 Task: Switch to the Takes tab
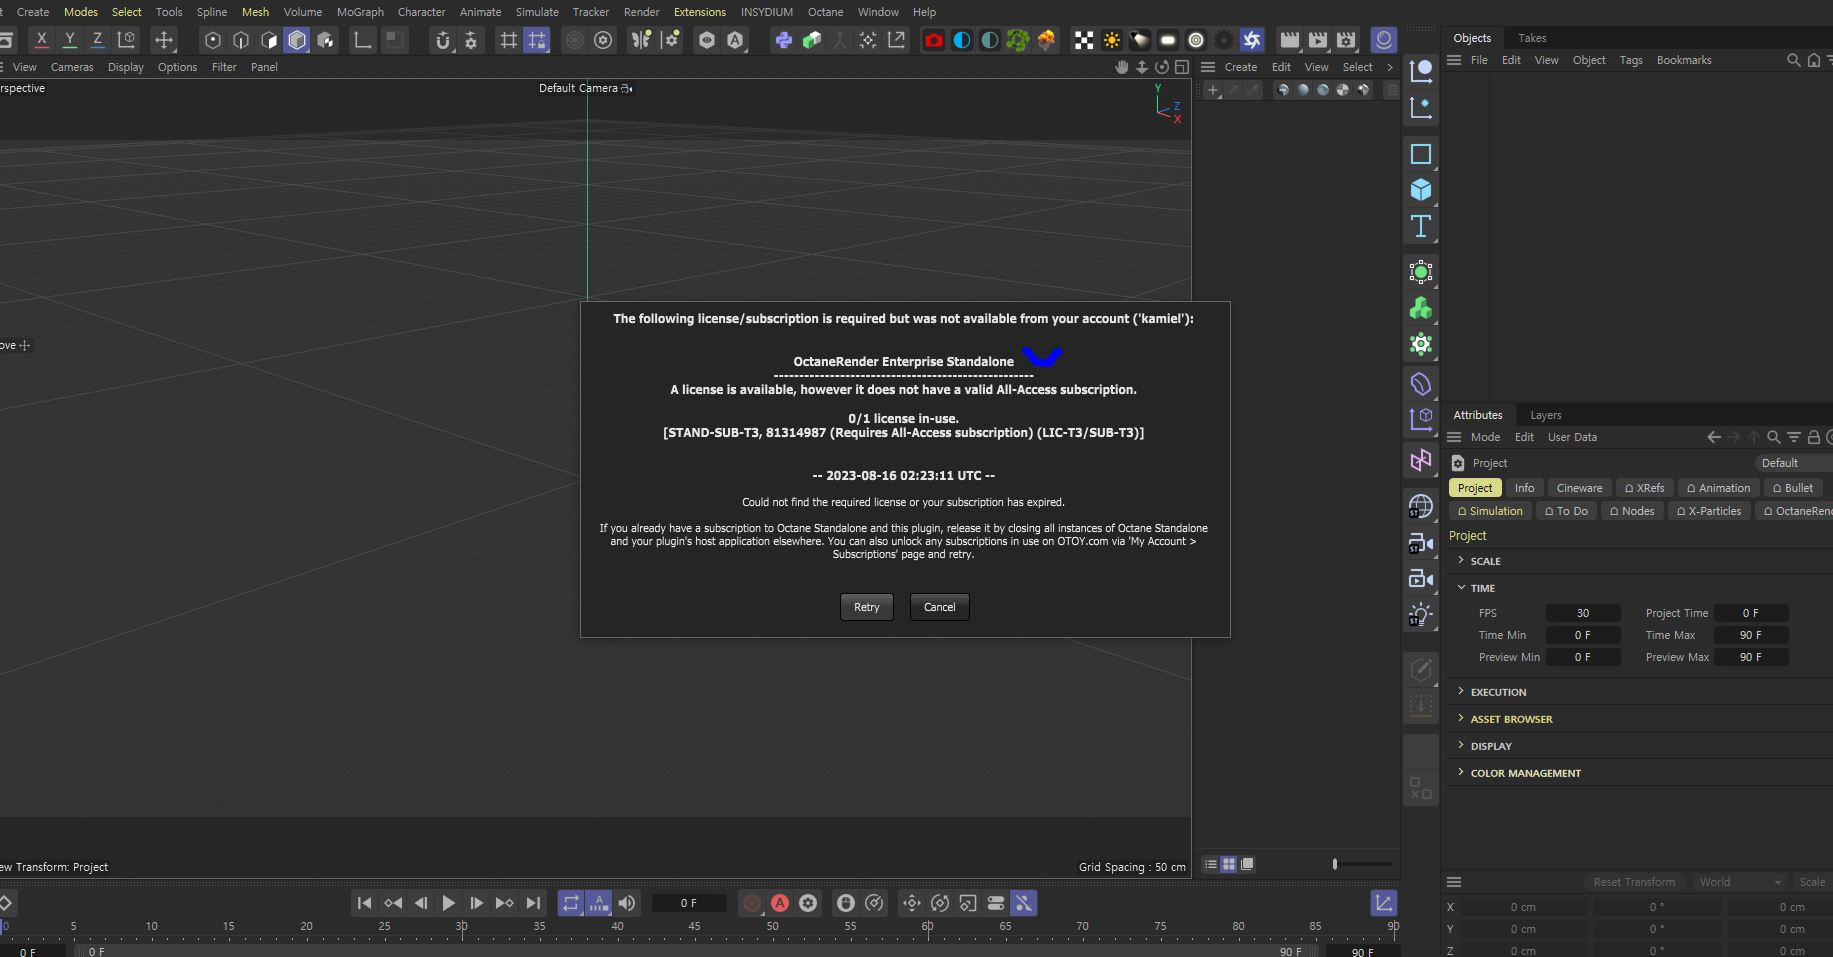click(x=1531, y=38)
